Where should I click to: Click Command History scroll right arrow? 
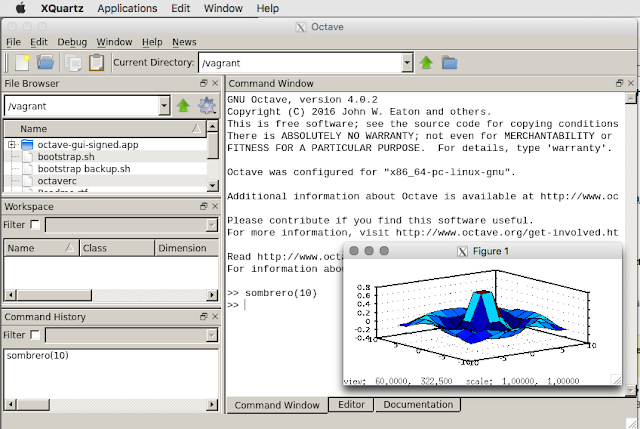coord(212,405)
